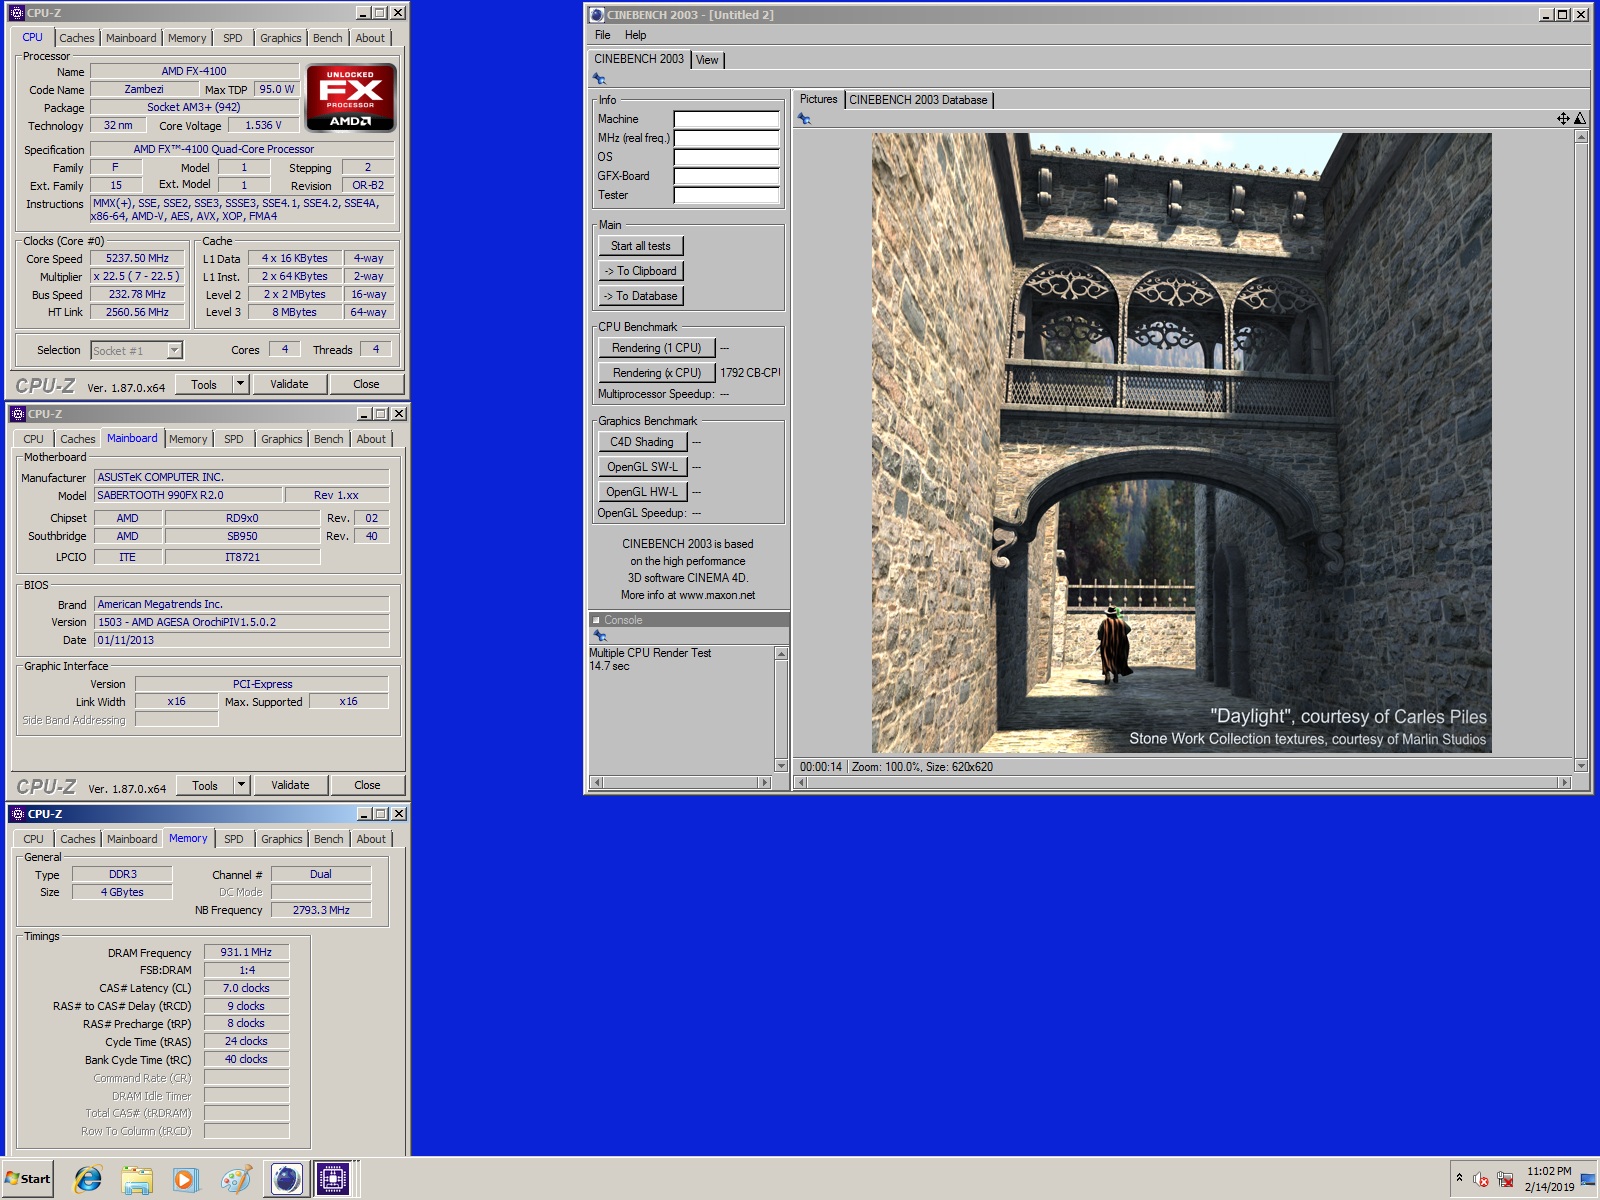Click the MHz (real freq.) input field
This screenshot has height=1200, width=1600.
pos(726,138)
